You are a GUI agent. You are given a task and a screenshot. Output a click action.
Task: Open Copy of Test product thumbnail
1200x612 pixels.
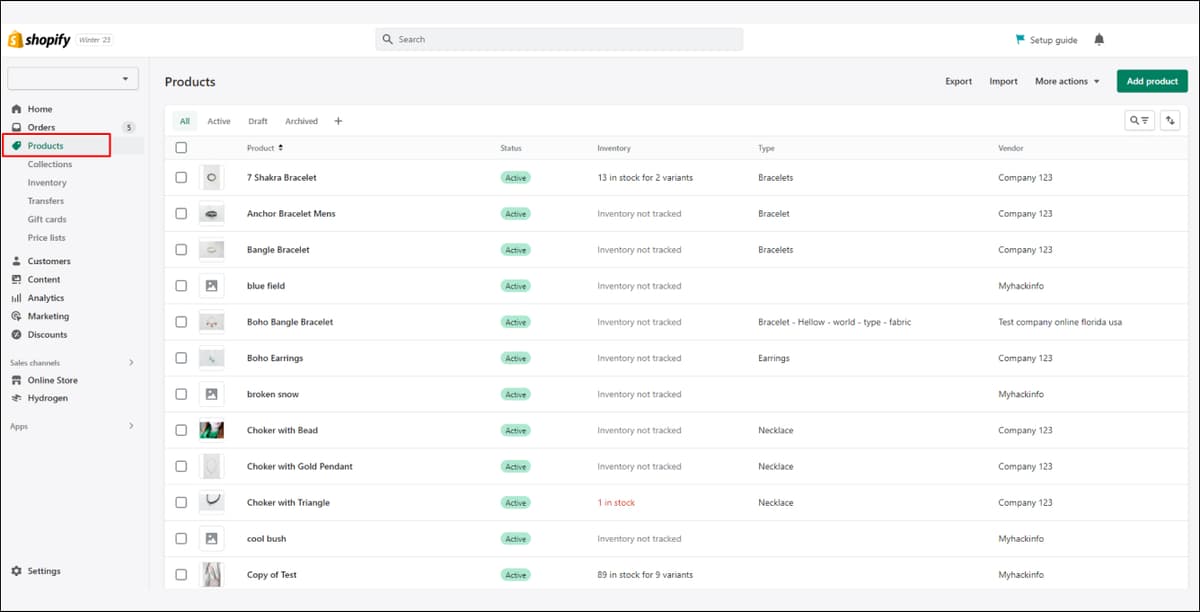(211, 575)
